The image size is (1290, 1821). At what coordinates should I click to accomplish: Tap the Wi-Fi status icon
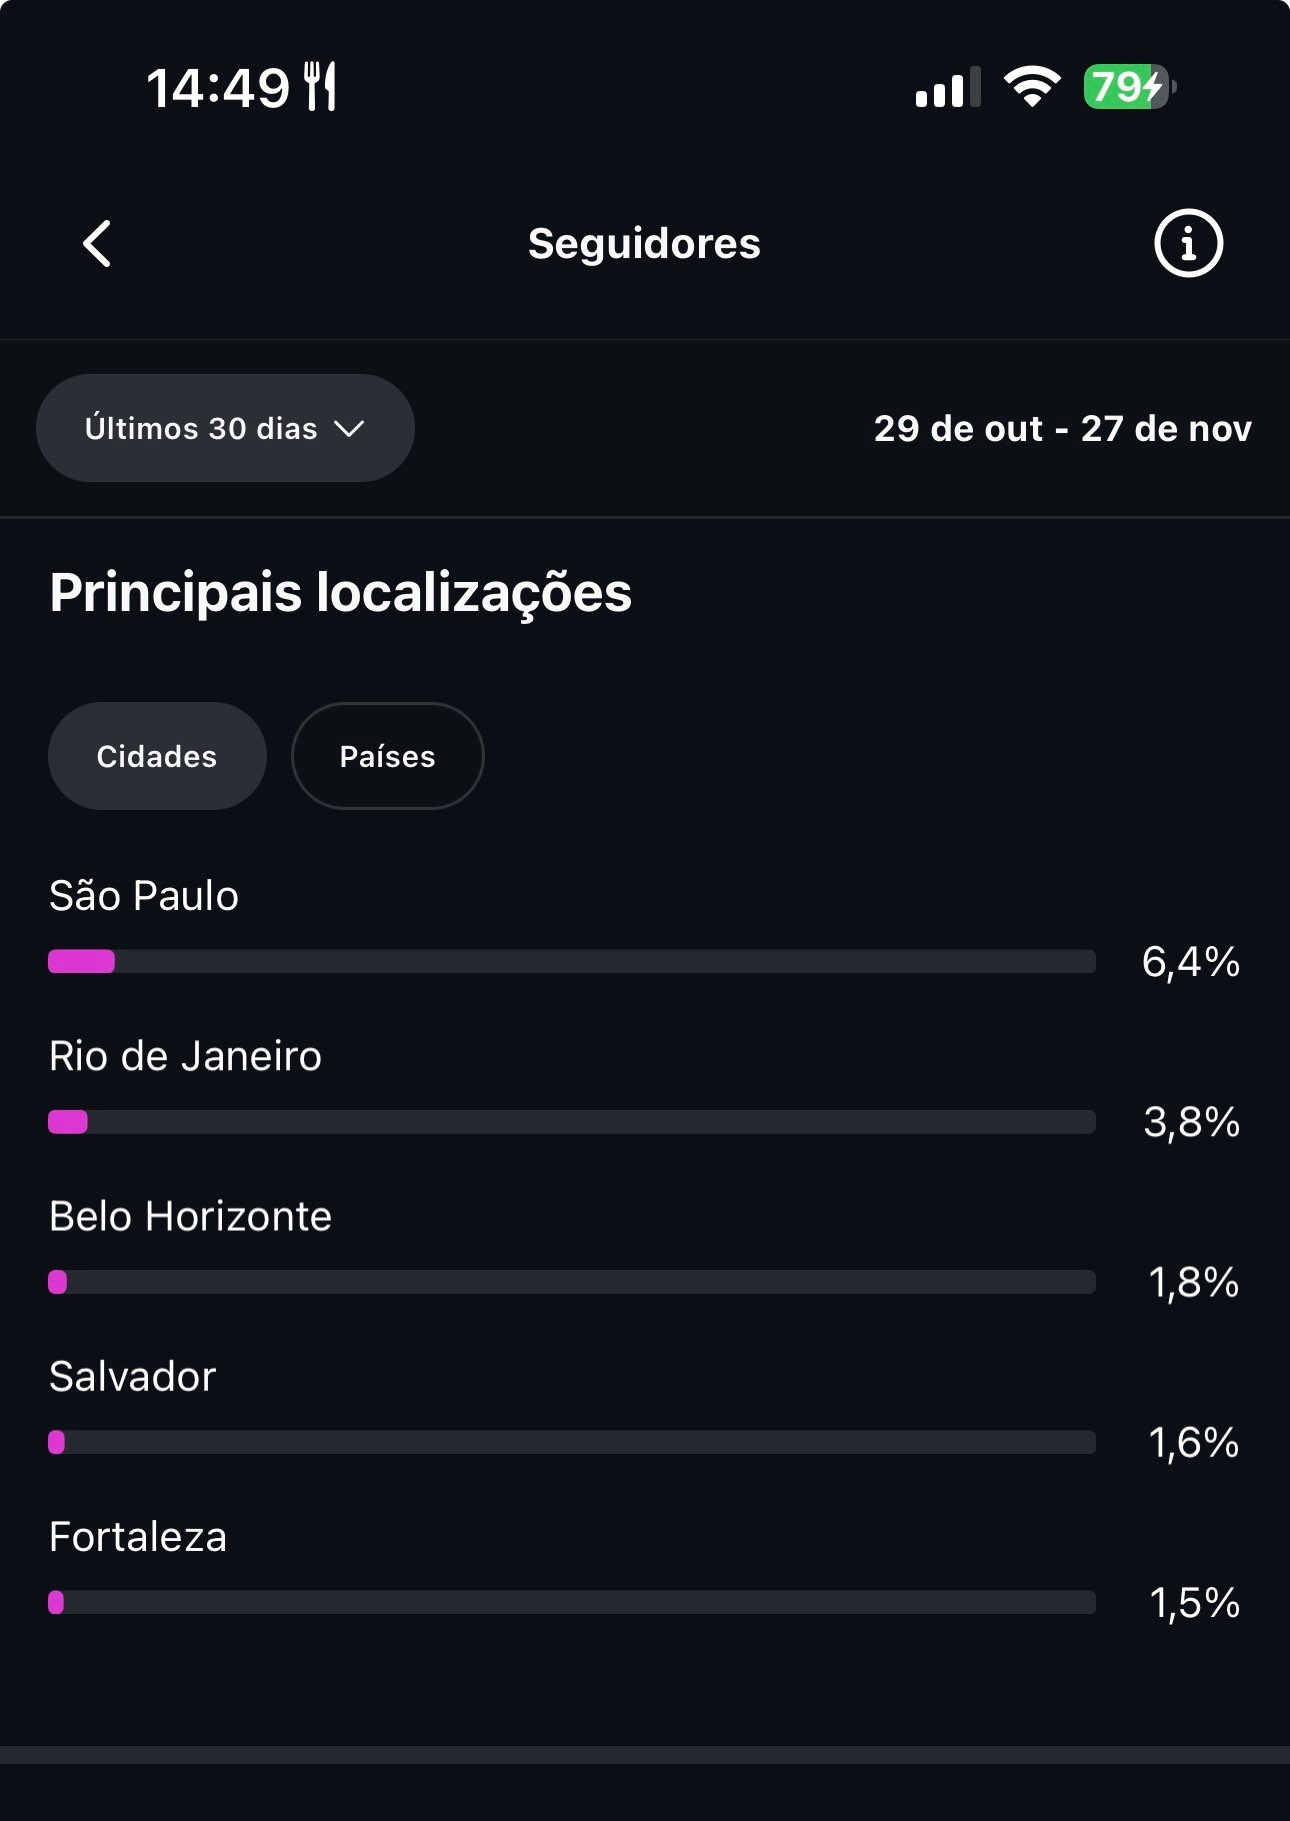[1032, 87]
